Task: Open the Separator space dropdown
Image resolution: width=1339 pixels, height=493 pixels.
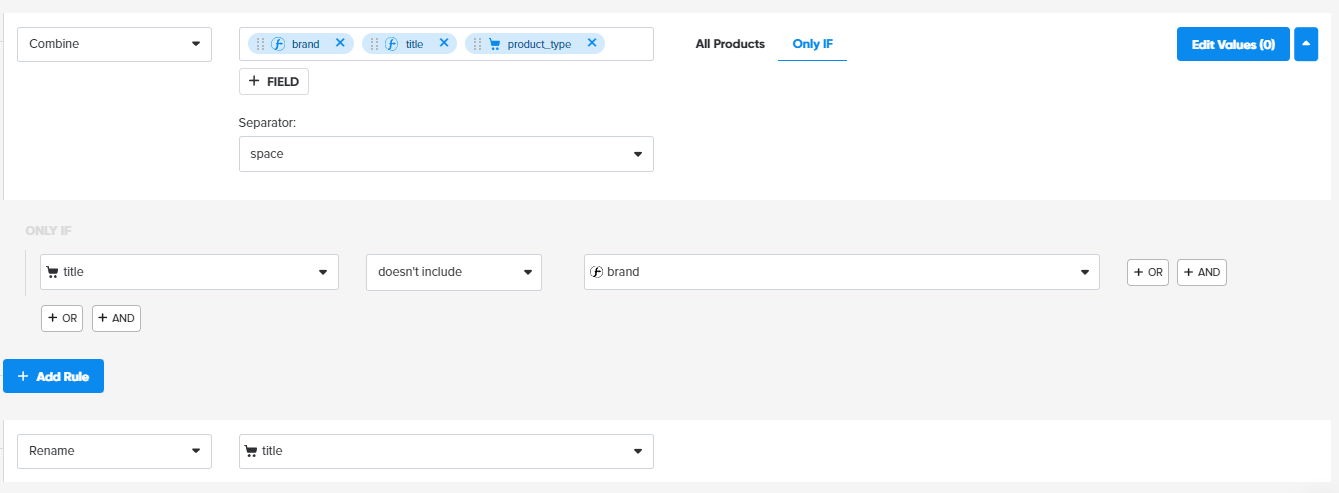Action: [x=446, y=154]
